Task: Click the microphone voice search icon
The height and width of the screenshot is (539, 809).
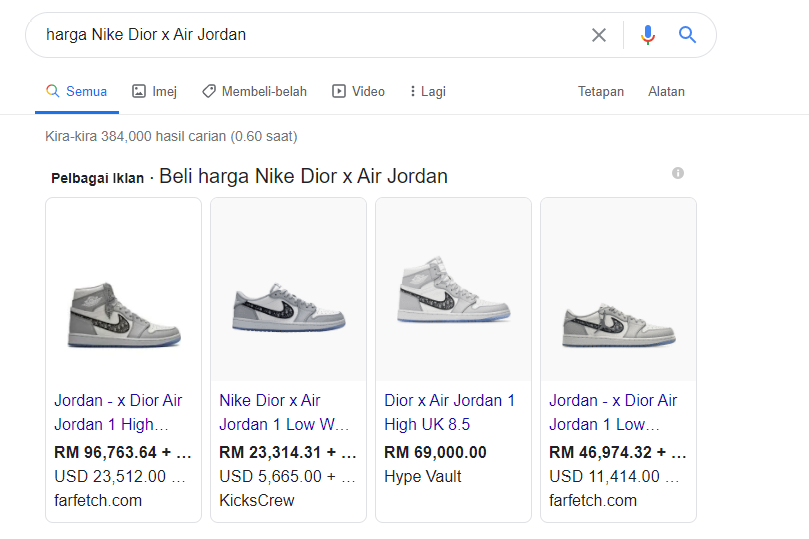Action: [x=647, y=35]
